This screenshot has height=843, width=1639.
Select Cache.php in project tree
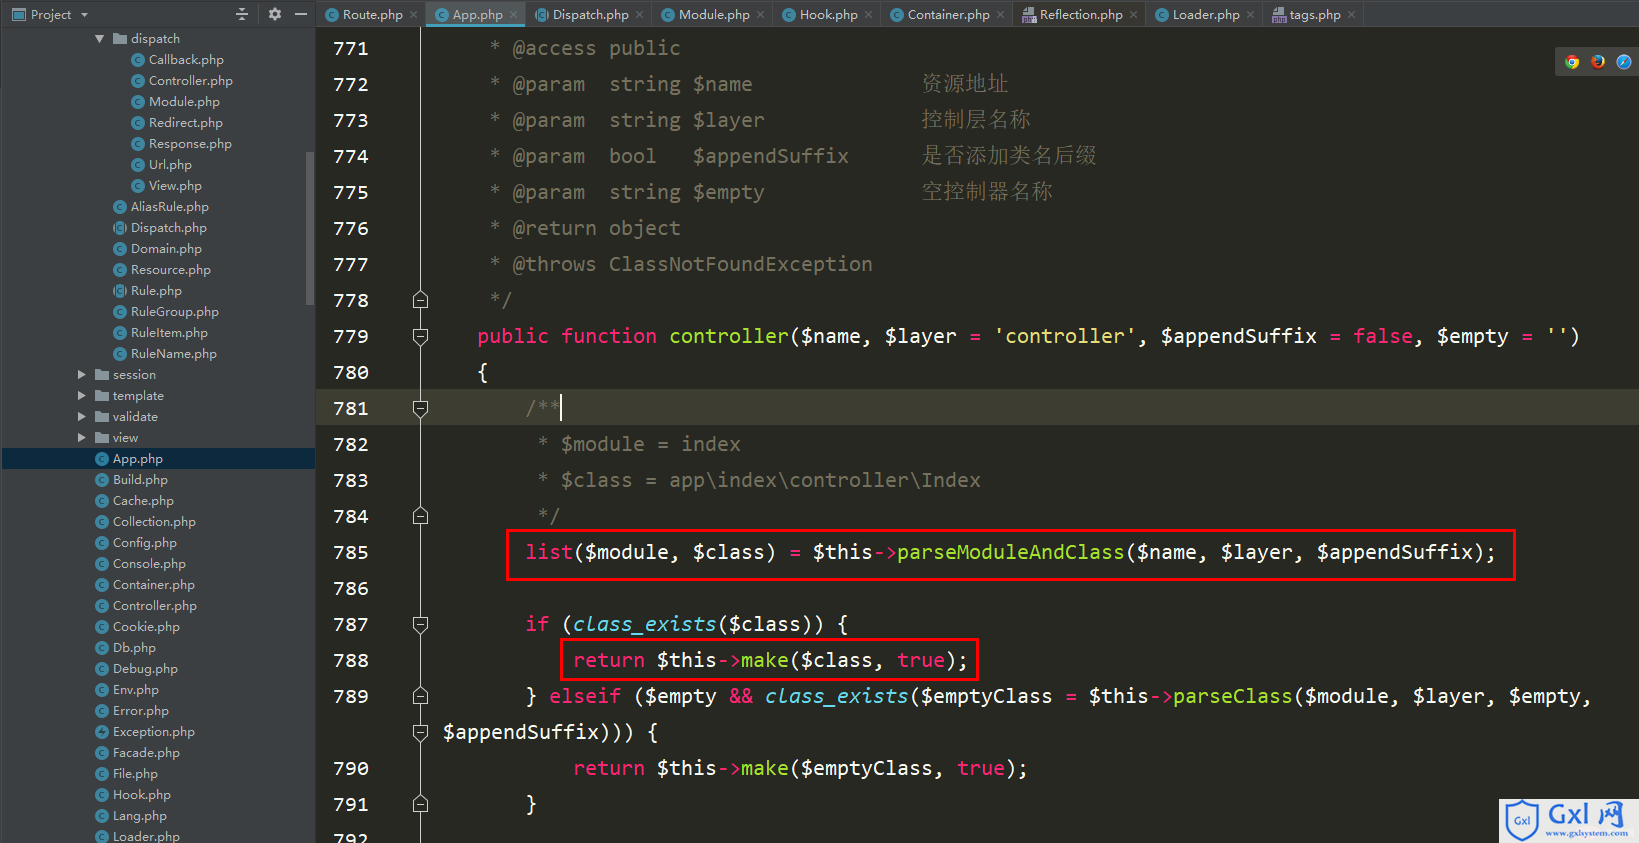coord(143,501)
